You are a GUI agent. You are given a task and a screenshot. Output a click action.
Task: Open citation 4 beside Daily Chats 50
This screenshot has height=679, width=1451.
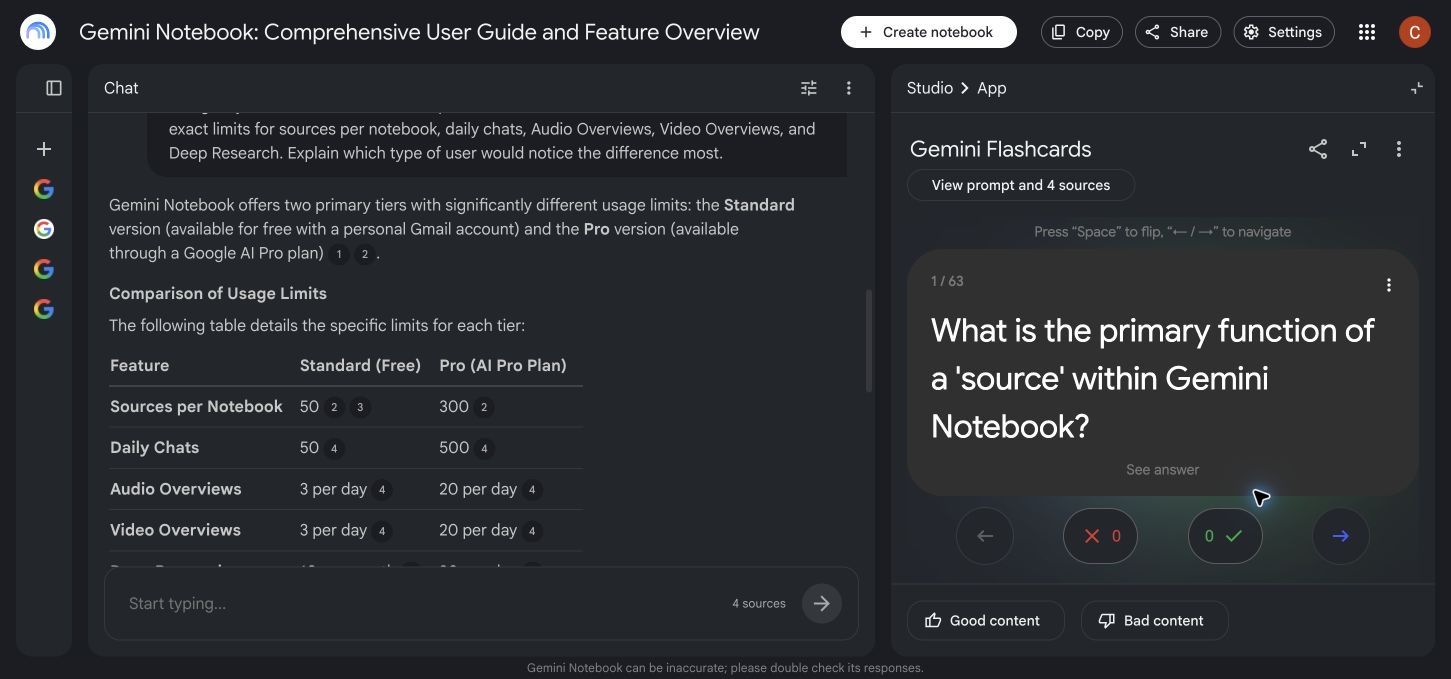334,448
